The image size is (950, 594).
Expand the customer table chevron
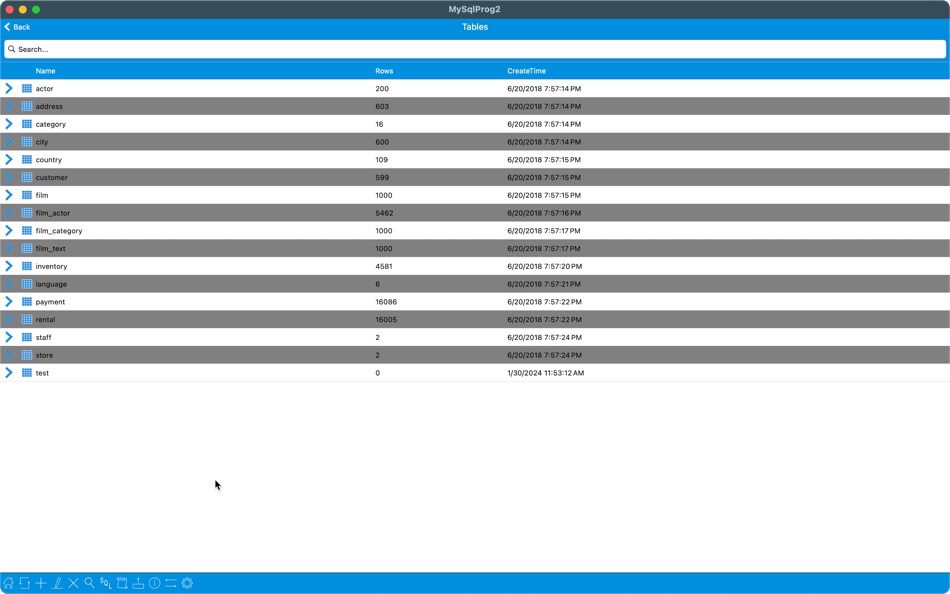pyautogui.click(x=9, y=177)
